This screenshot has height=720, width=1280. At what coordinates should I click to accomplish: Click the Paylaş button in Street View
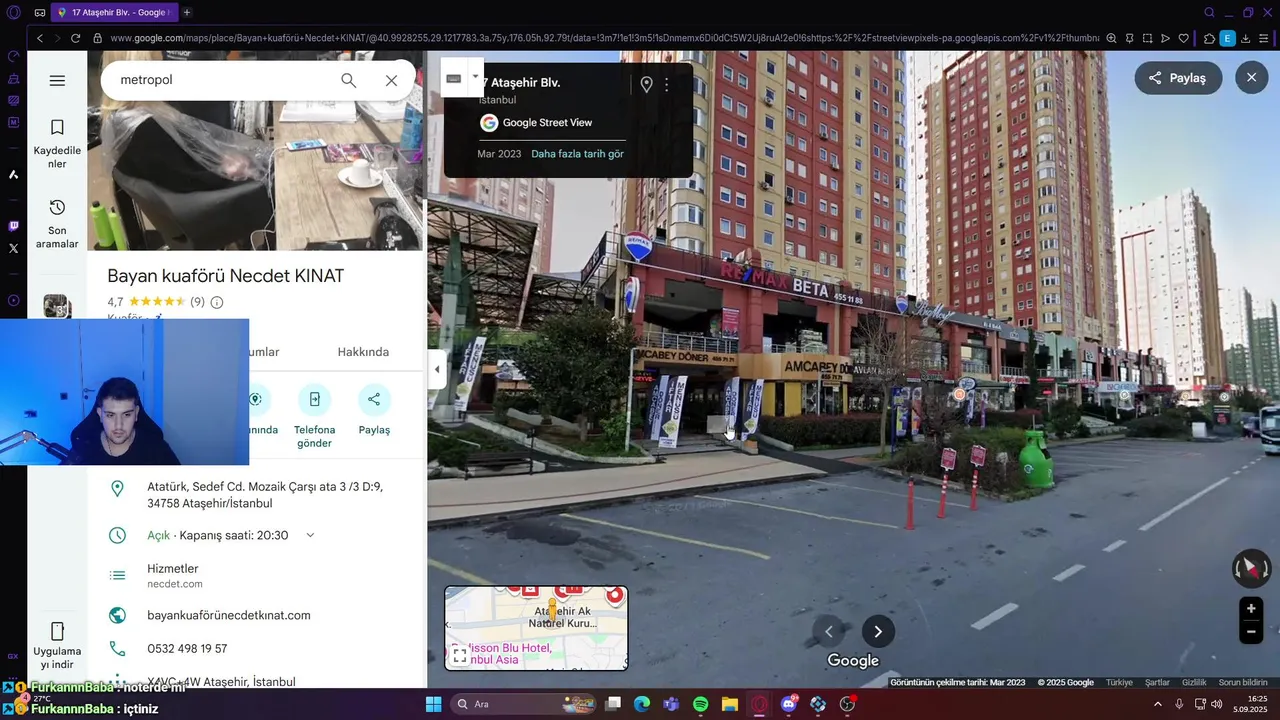(1178, 78)
